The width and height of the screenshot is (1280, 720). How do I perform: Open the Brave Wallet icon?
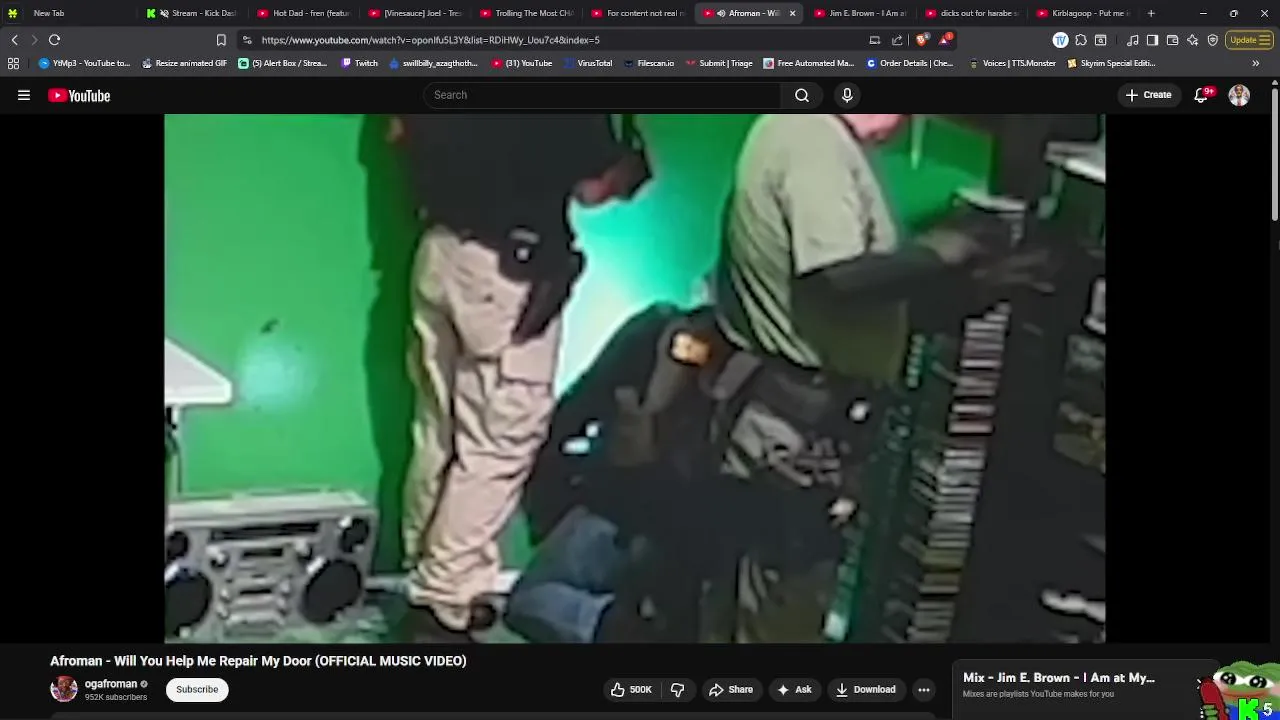pyautogui.click(x=1172, y=40)
